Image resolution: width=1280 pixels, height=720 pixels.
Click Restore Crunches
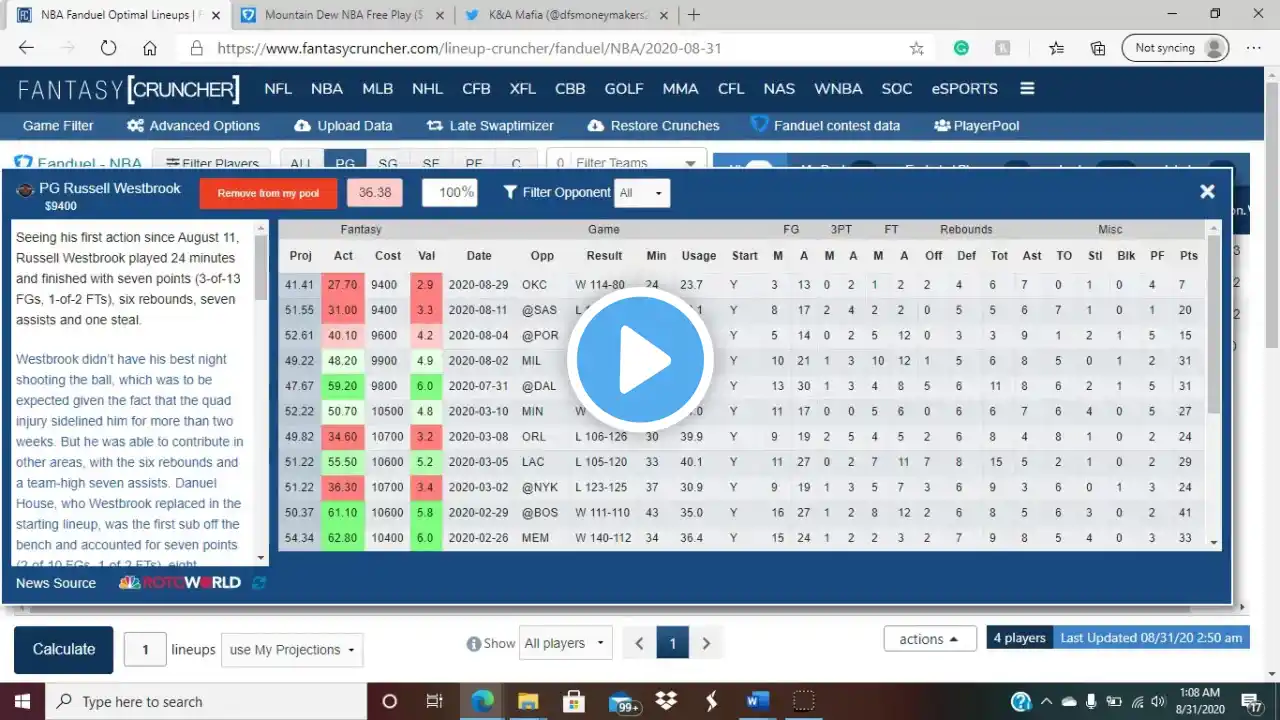653,126
